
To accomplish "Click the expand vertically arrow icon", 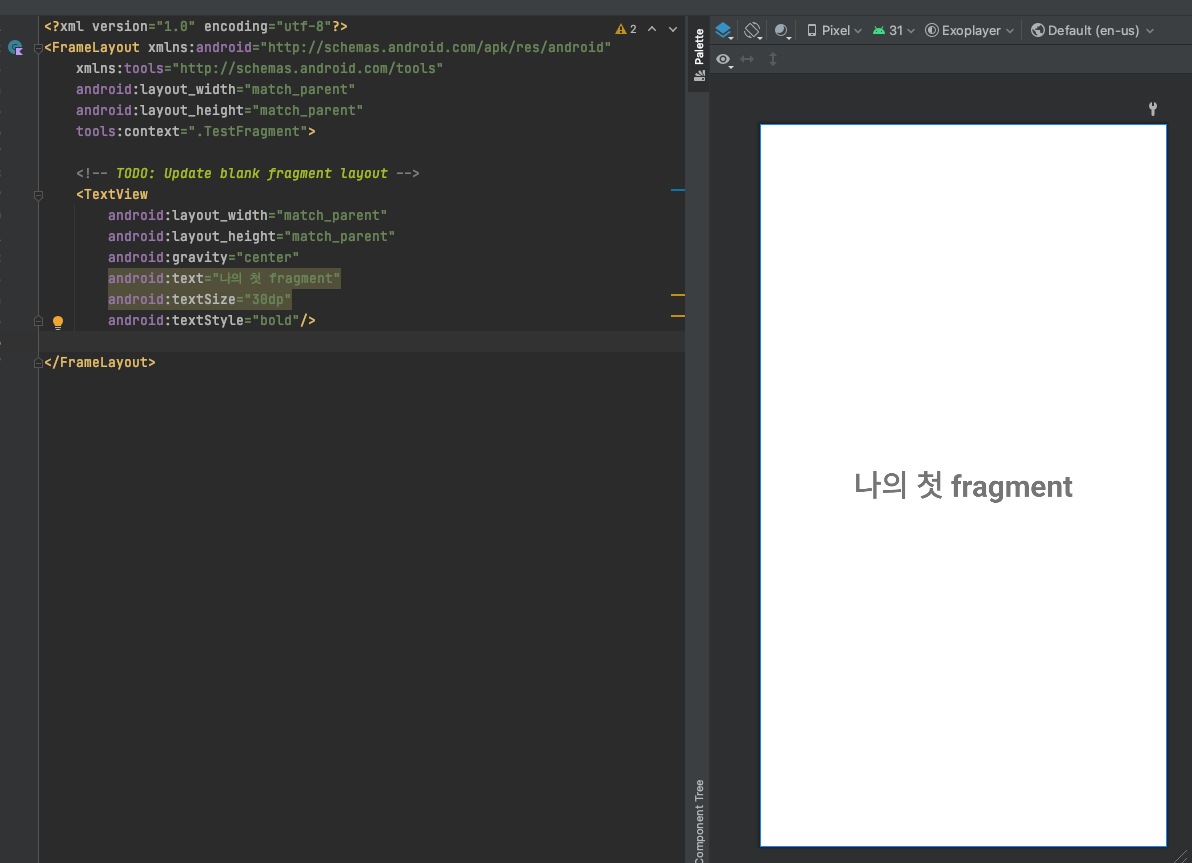I will pyautogui.click(x=773, y=59).
